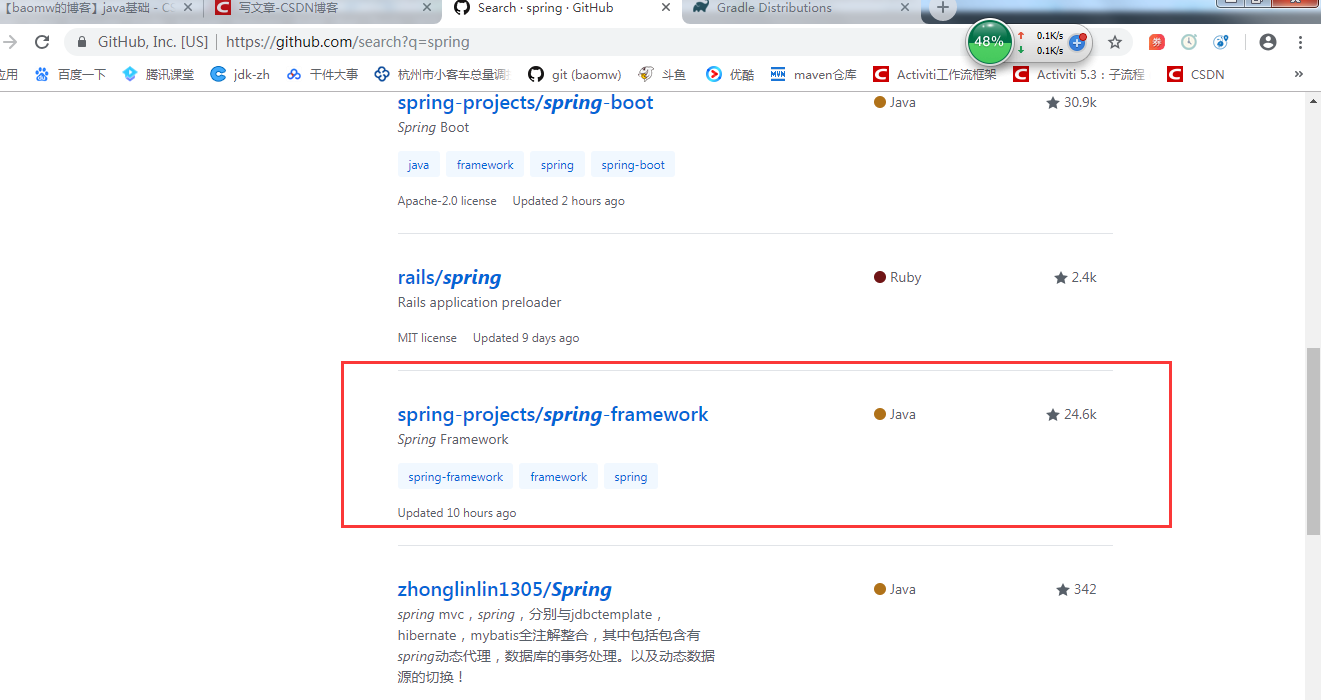Screen dimensions: 1321x700
Task: Click the MIT license text
Action: click(x=427, y=338)
